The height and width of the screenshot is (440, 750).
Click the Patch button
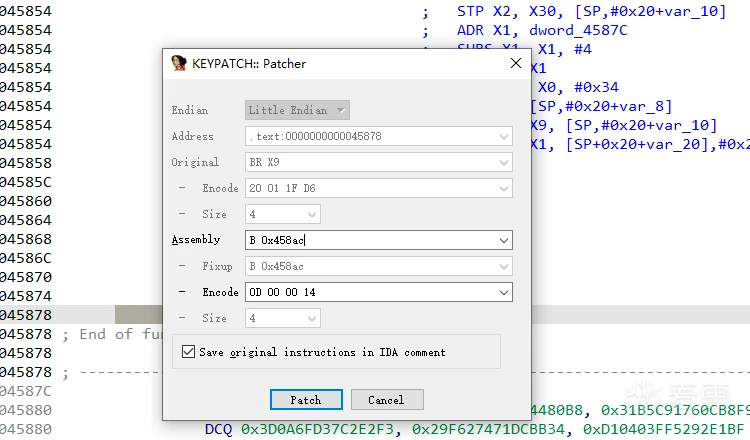(306, 399)
